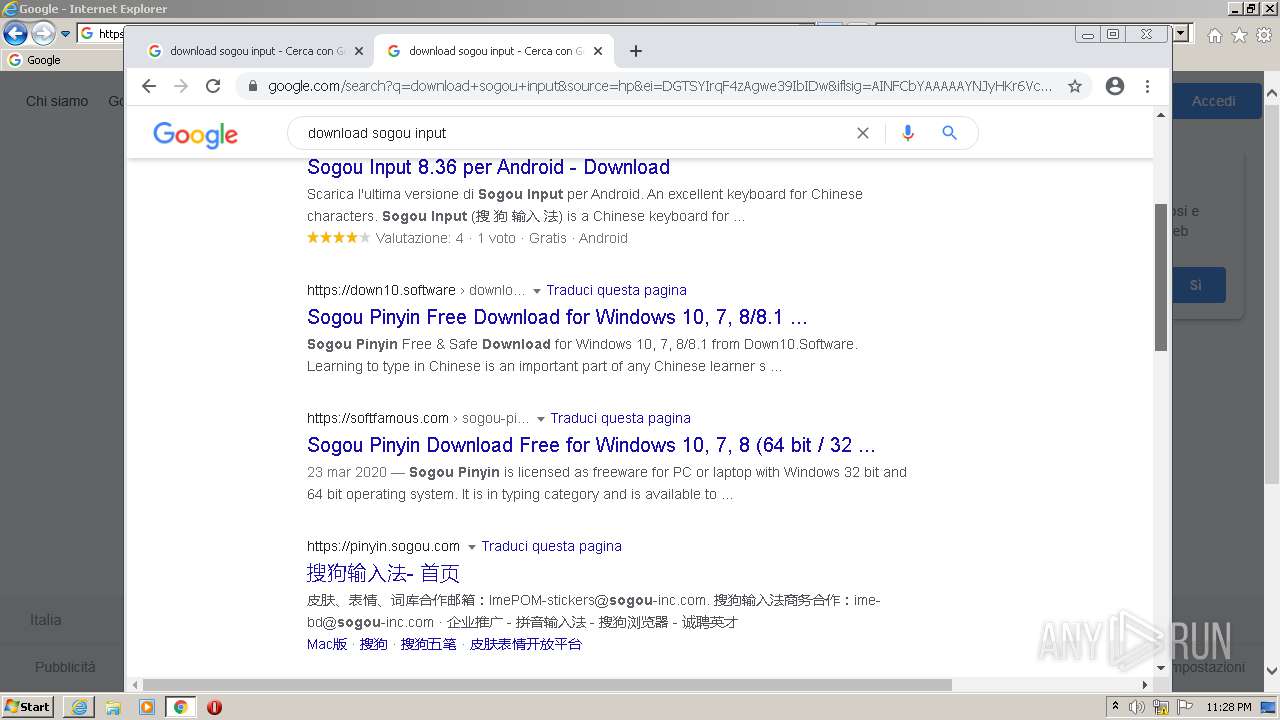Bookmark this page with the star icon
This screenshot has height=720, width=1280.
pyautogui.click(x=1075, y=86)
